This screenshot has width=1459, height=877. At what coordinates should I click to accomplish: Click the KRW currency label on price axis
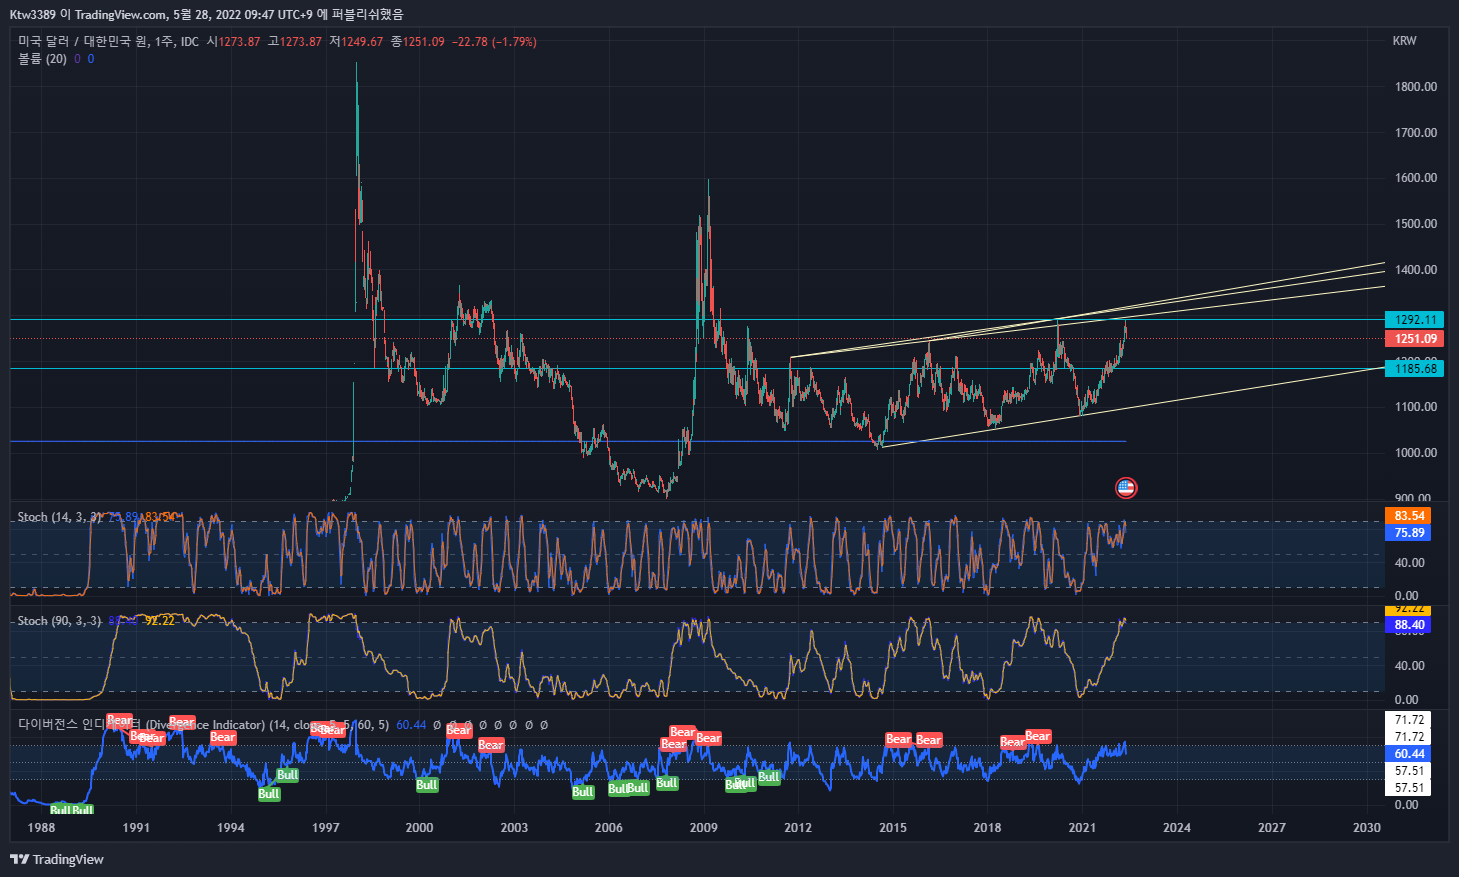1404,41
